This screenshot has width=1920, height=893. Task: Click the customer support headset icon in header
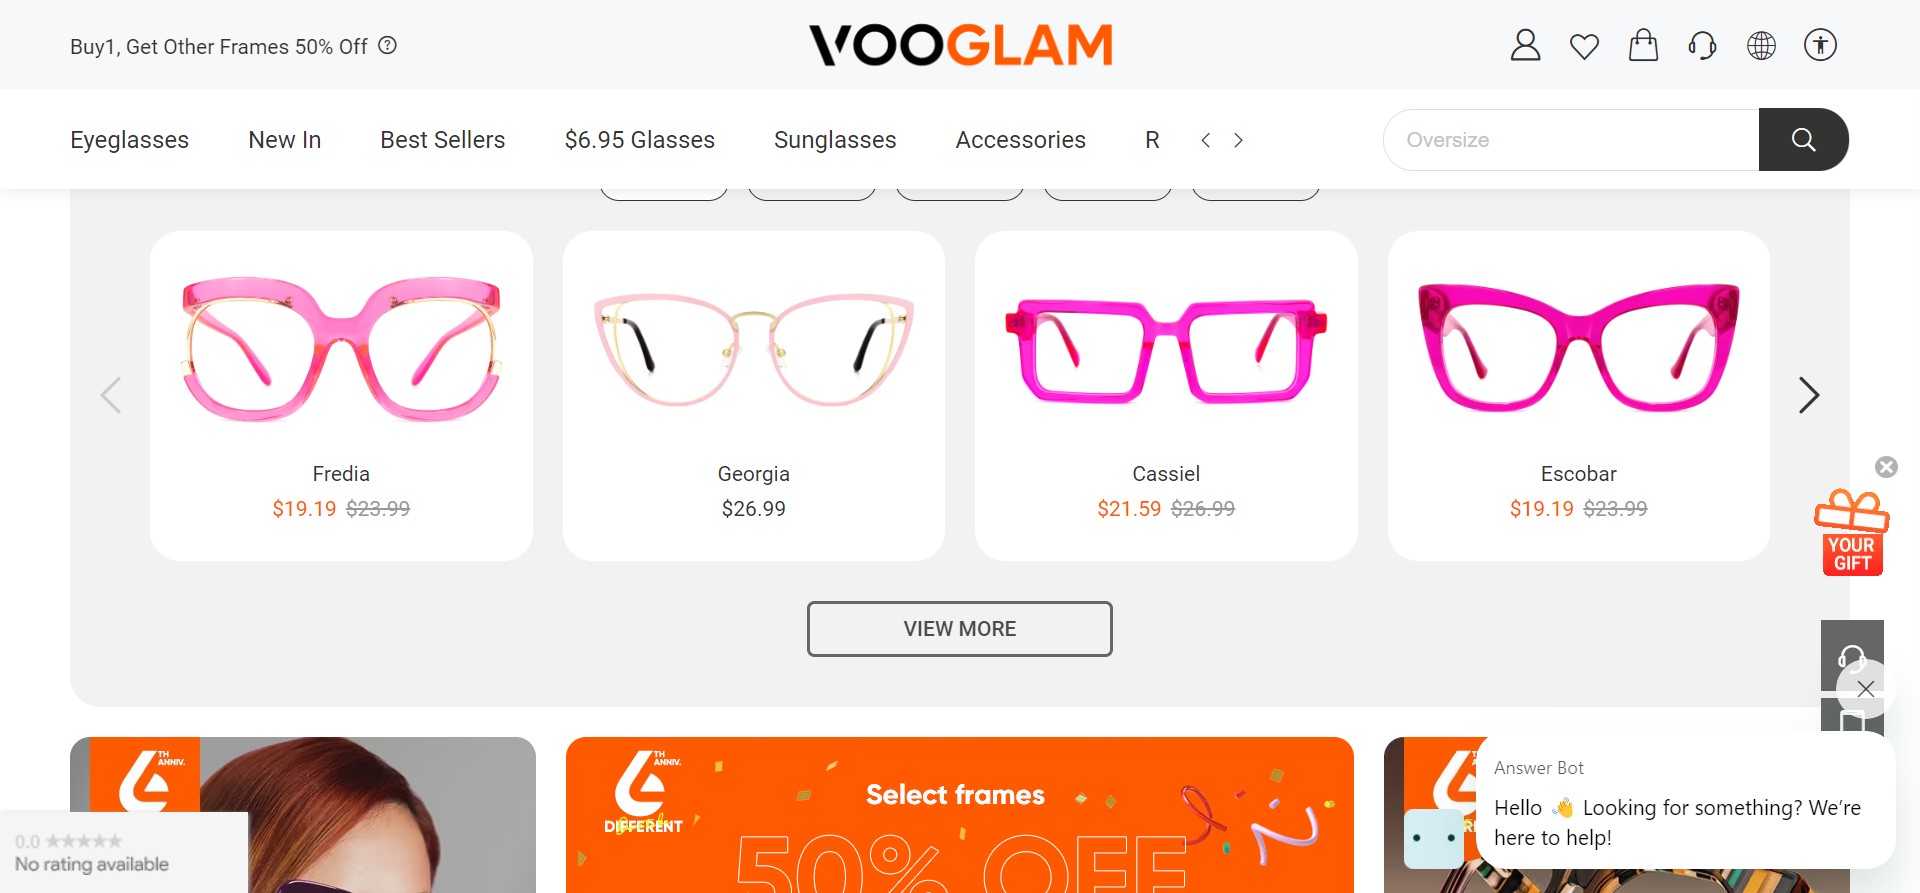(x=1702, y=45)
